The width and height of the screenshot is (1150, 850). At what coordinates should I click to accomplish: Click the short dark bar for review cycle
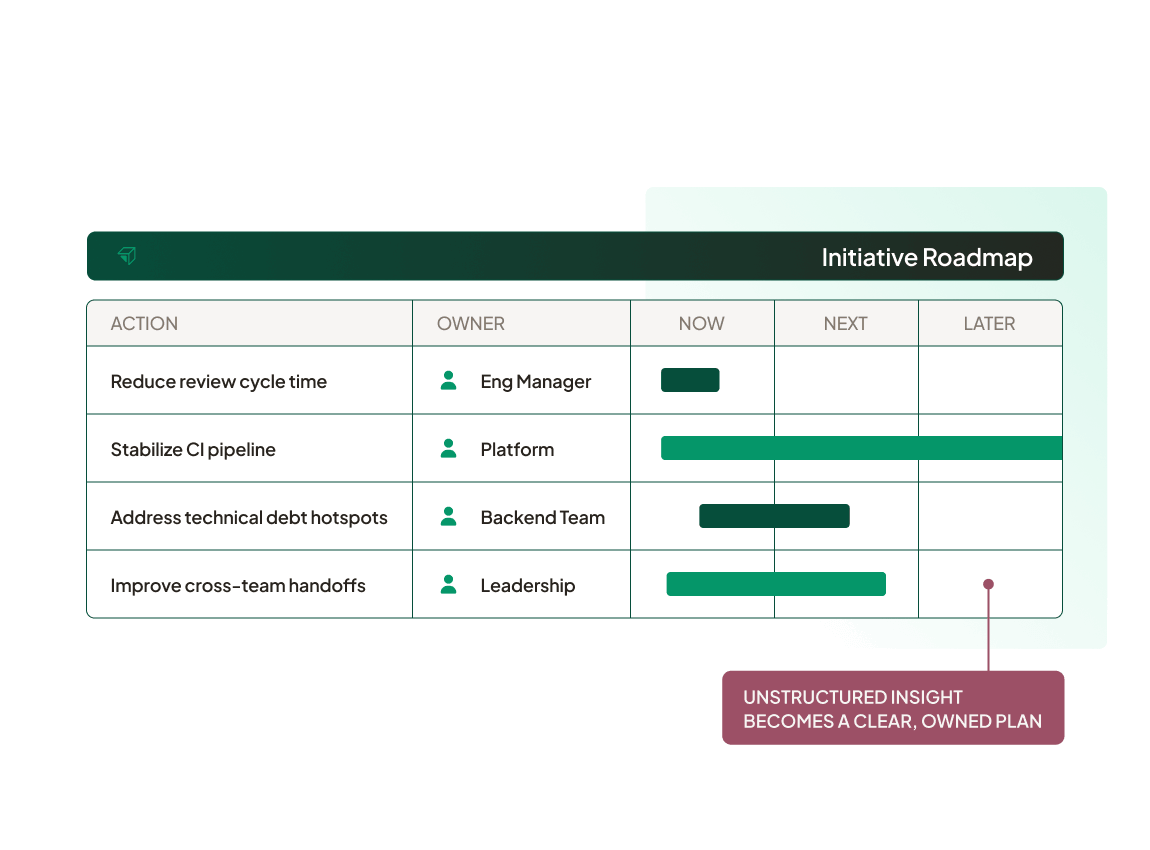[690, 380]
